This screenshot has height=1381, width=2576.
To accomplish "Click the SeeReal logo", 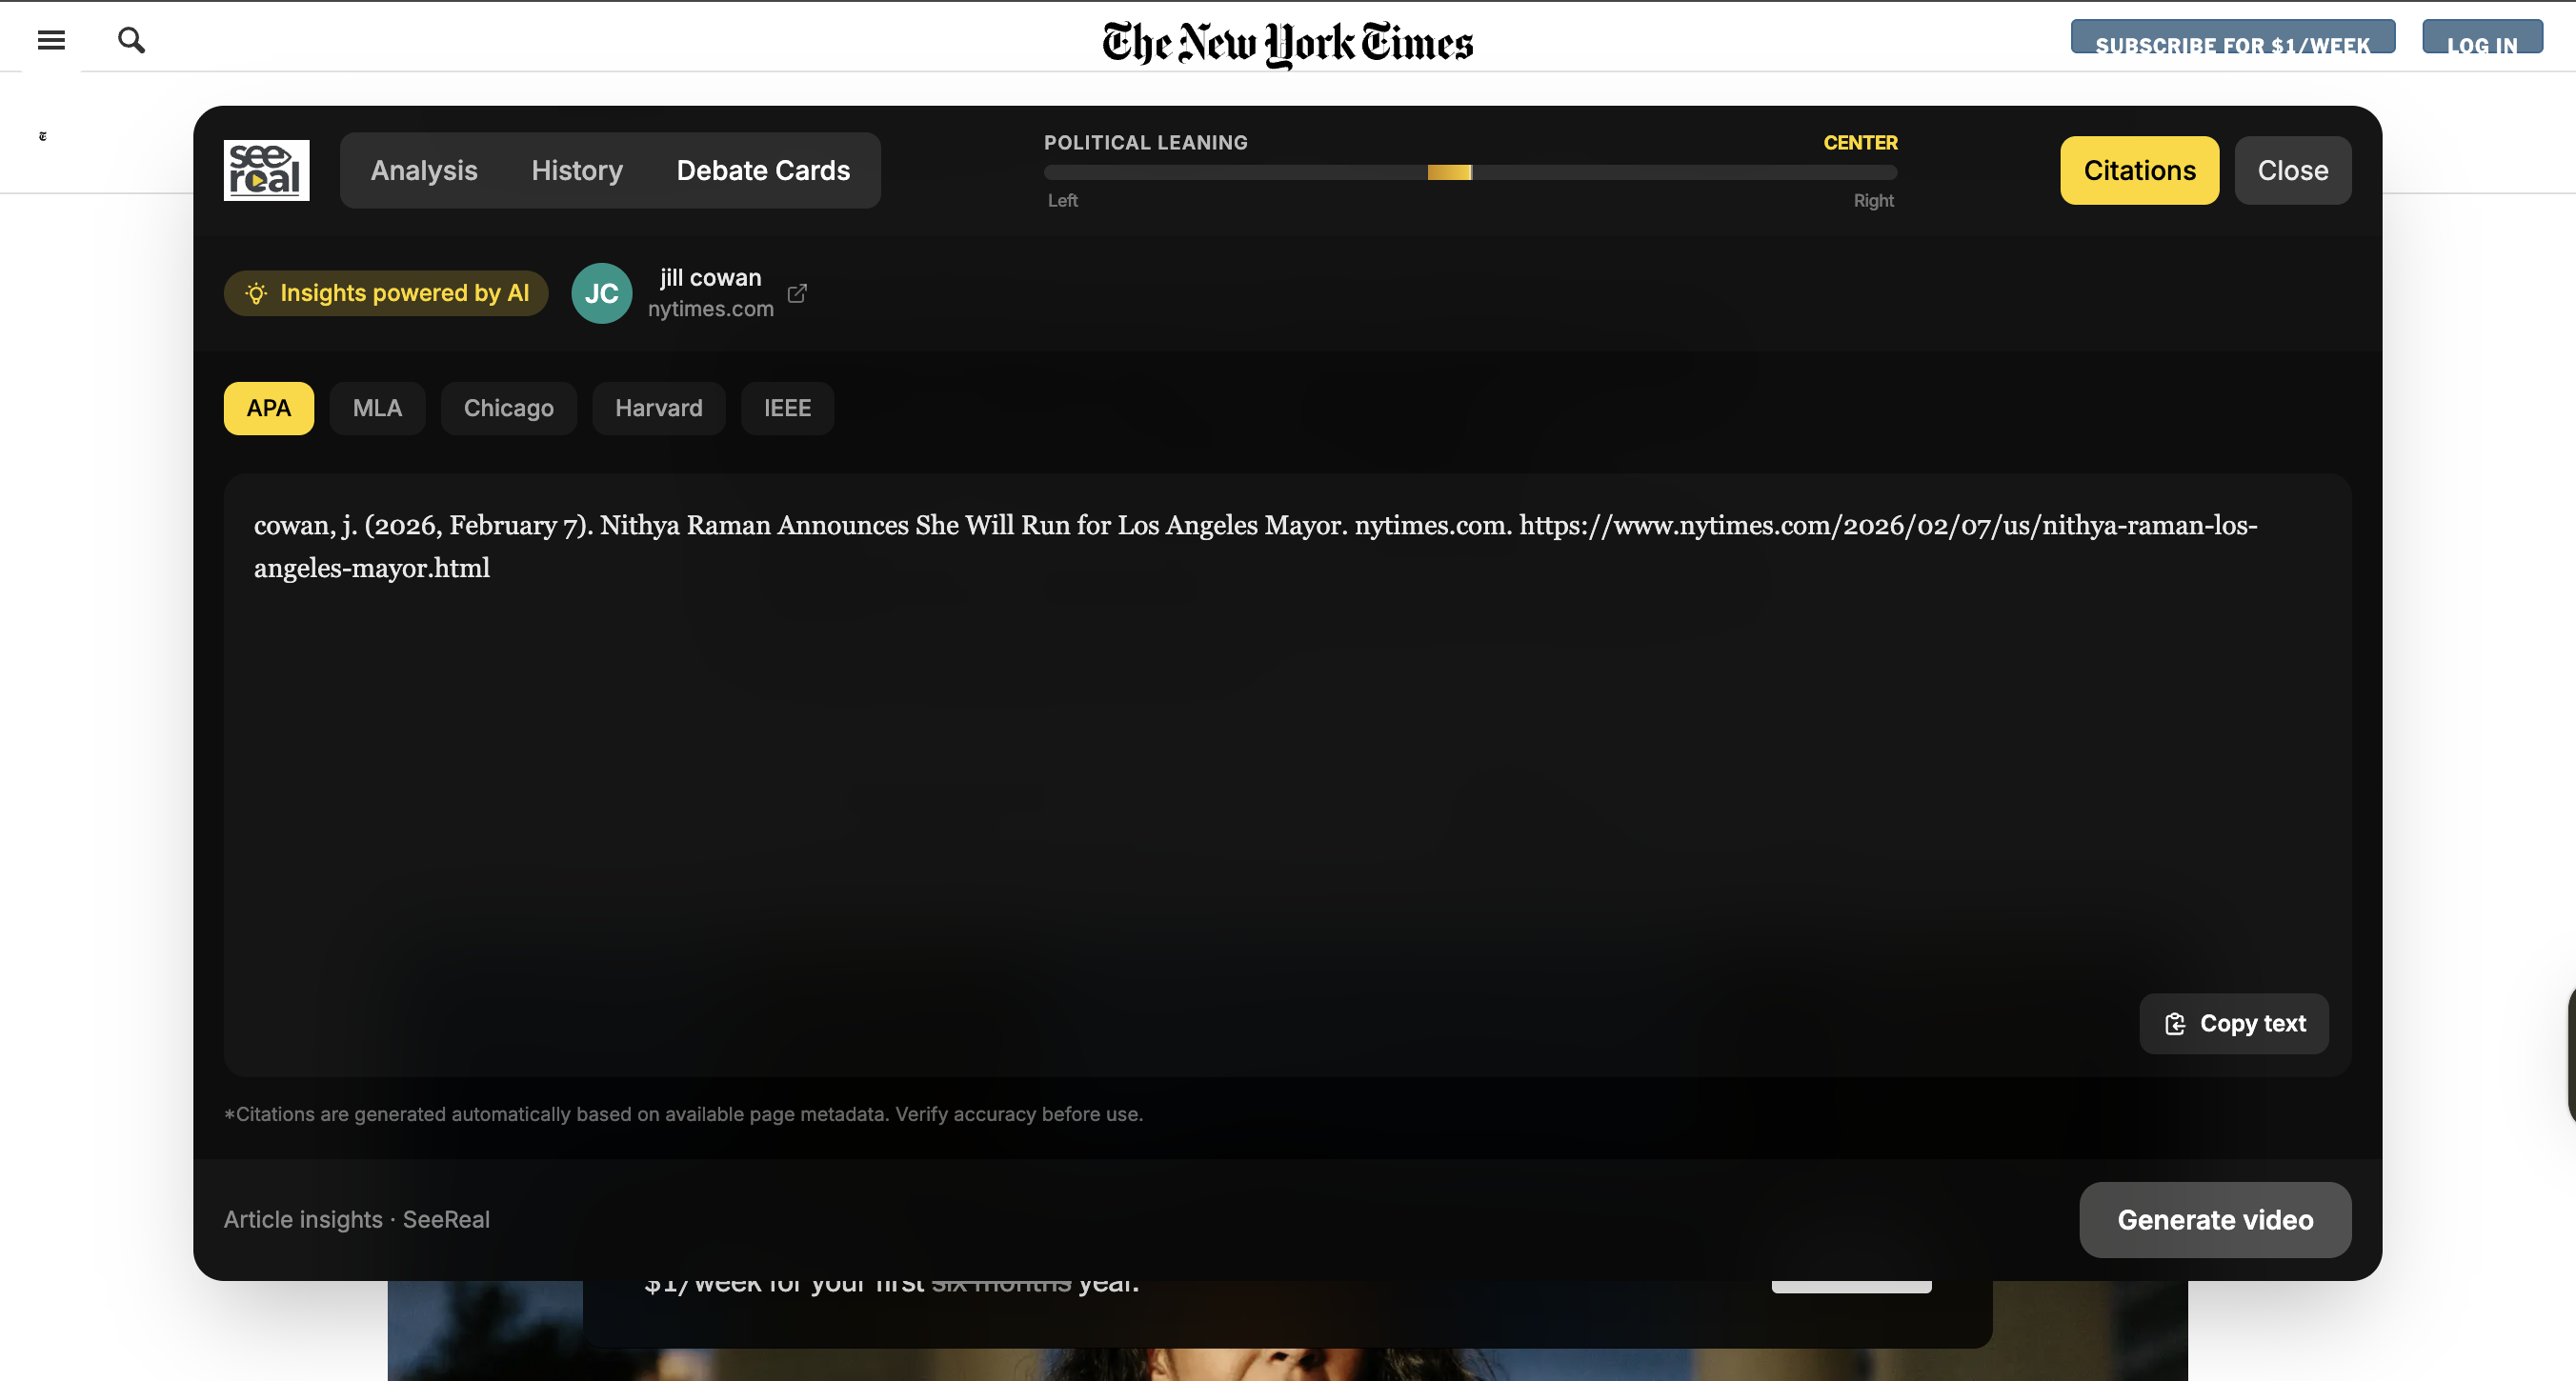I will [266, 170].
